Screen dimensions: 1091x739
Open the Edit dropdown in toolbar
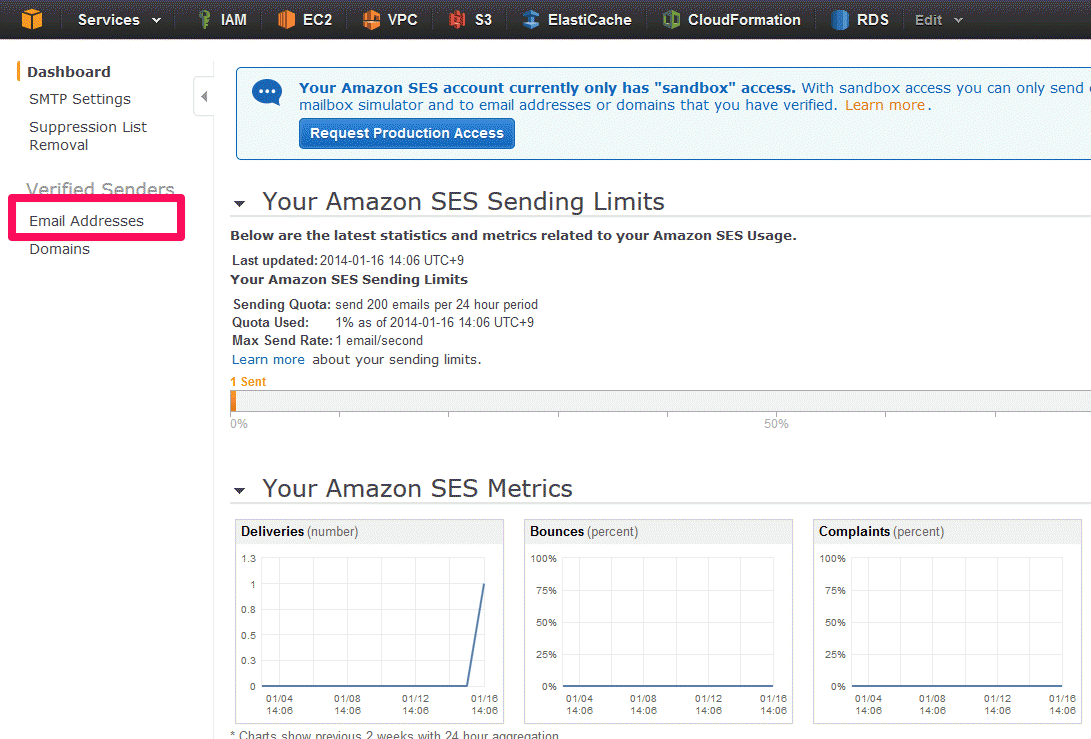point(939,20)
